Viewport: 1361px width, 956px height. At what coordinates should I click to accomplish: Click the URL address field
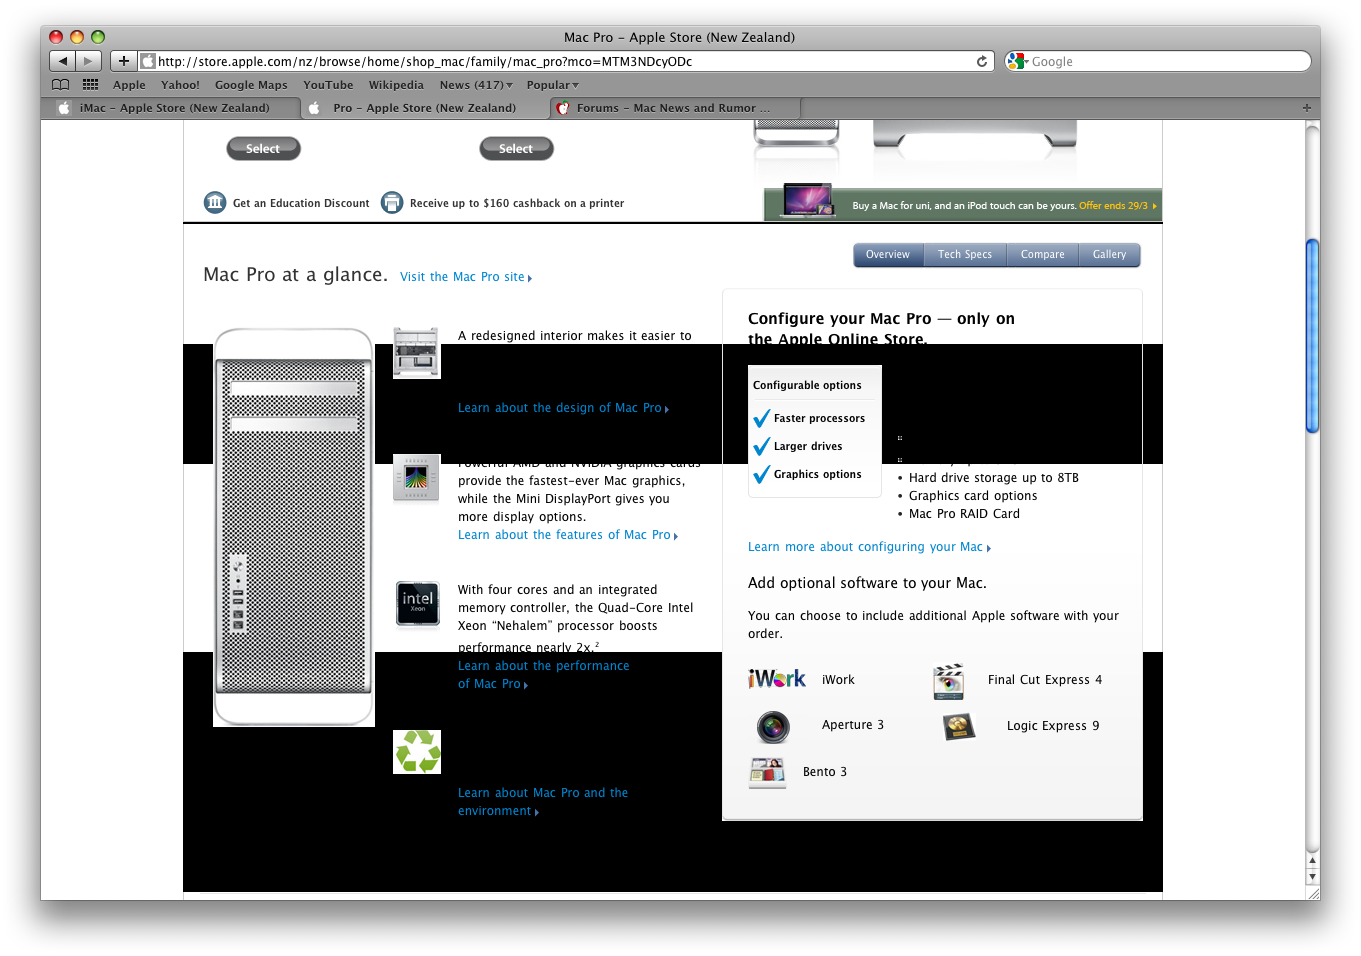pos(565,61)
